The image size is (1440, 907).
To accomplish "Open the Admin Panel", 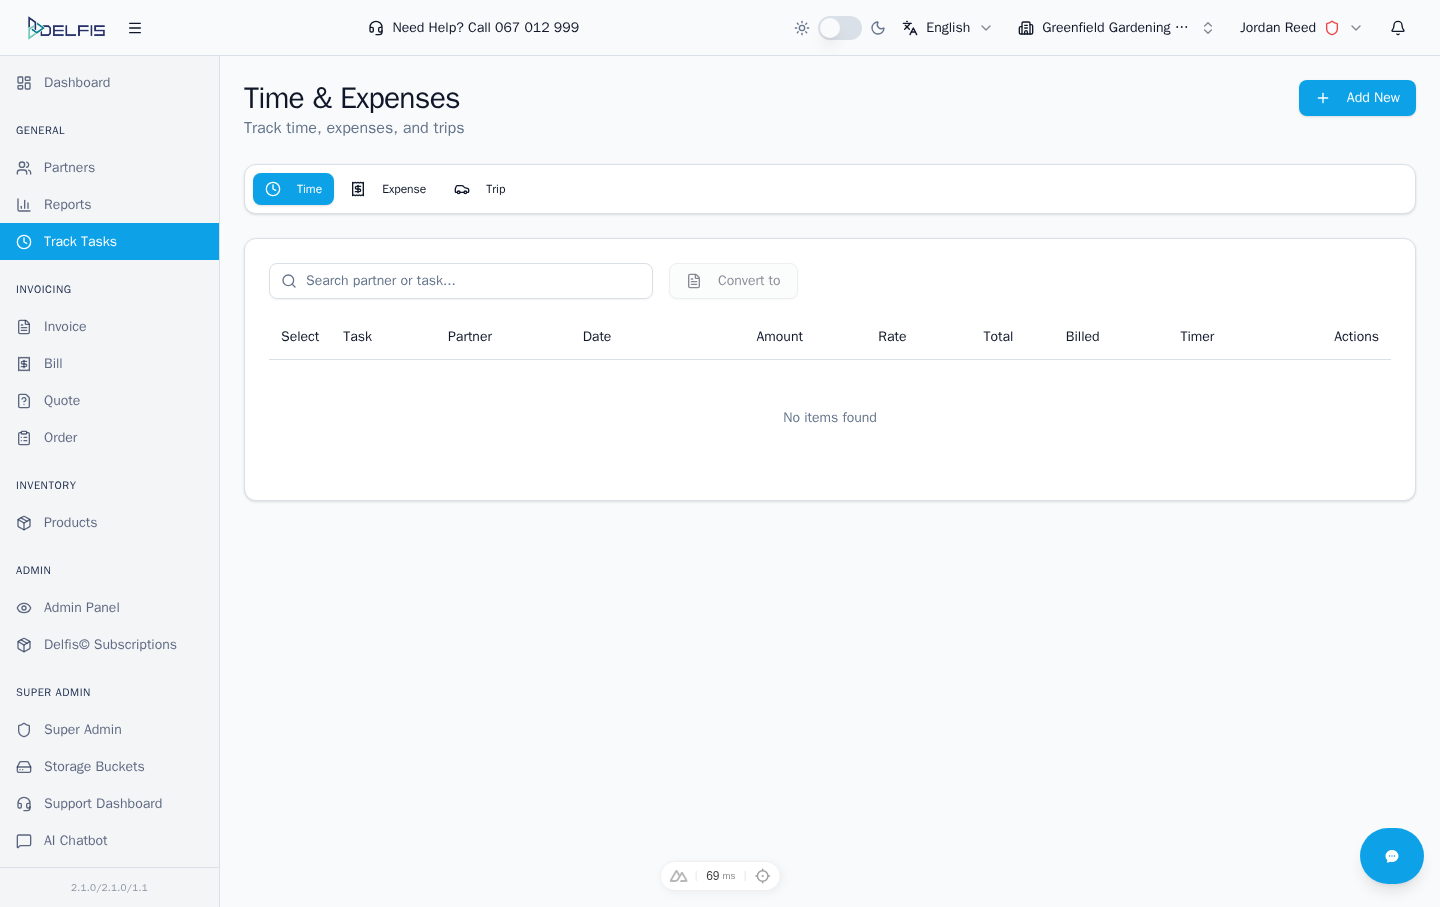I will coord(81,607).
